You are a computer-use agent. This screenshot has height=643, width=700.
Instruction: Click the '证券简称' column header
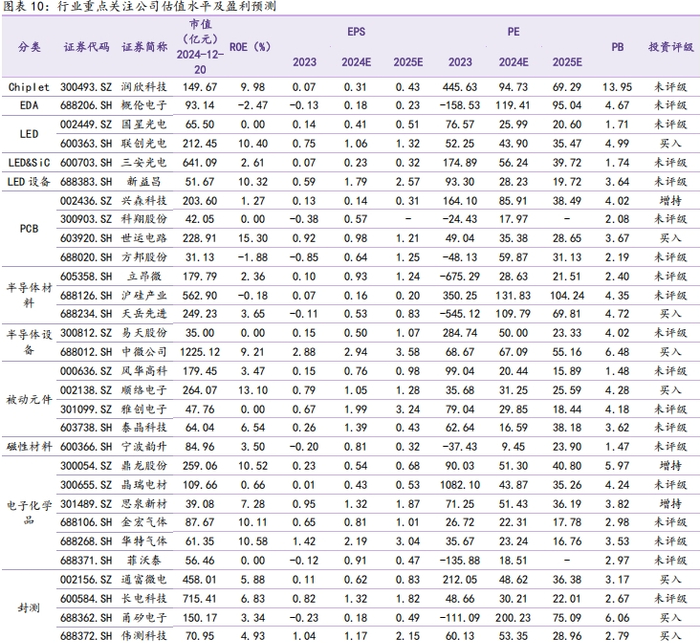pos(144,47)
